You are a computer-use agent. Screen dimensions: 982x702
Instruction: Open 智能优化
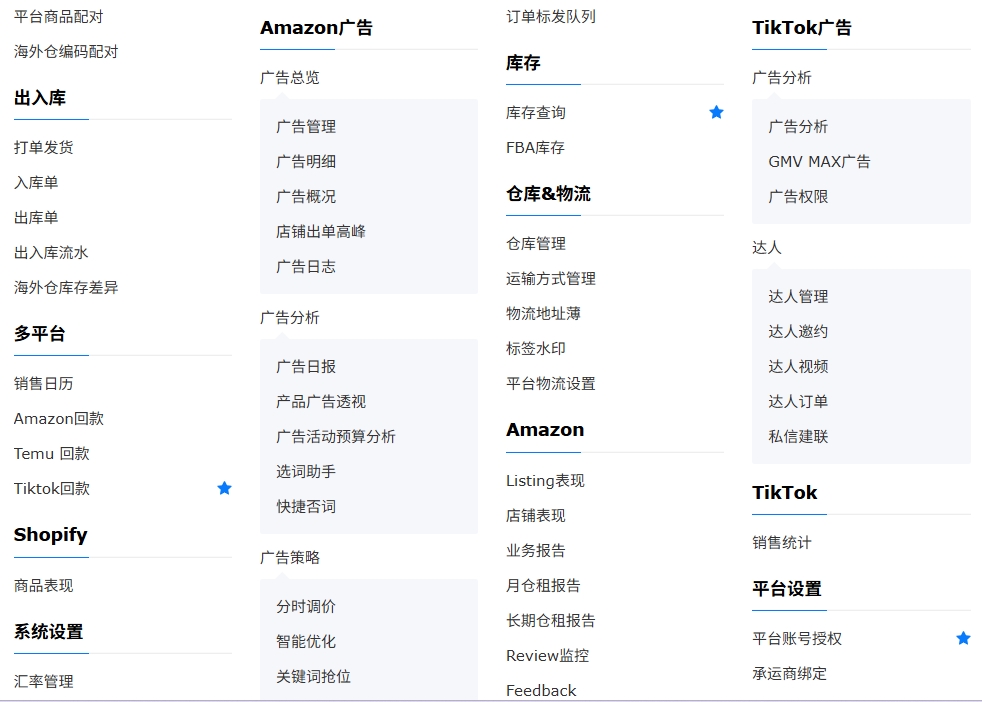(x=306, y=641)
